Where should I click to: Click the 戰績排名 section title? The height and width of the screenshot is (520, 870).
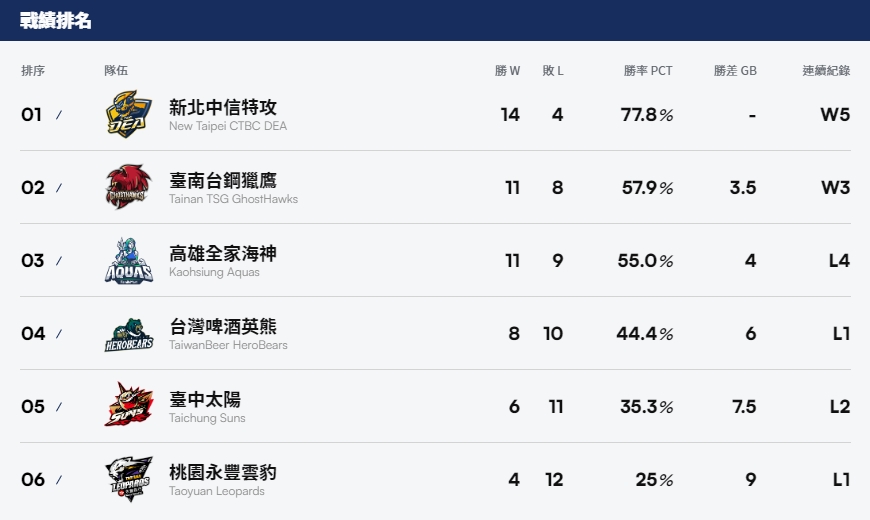pyautogui.click(x=55, y=21)
